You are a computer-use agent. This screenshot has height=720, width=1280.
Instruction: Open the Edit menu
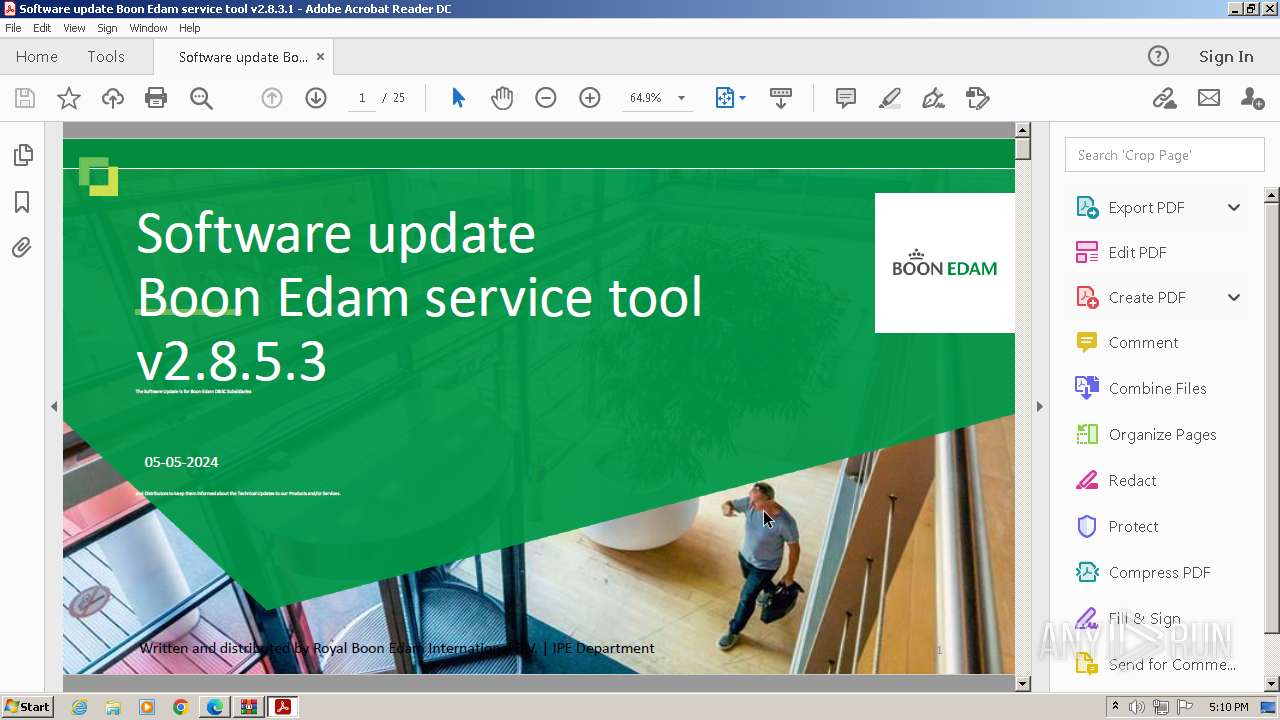click(42, 28)
